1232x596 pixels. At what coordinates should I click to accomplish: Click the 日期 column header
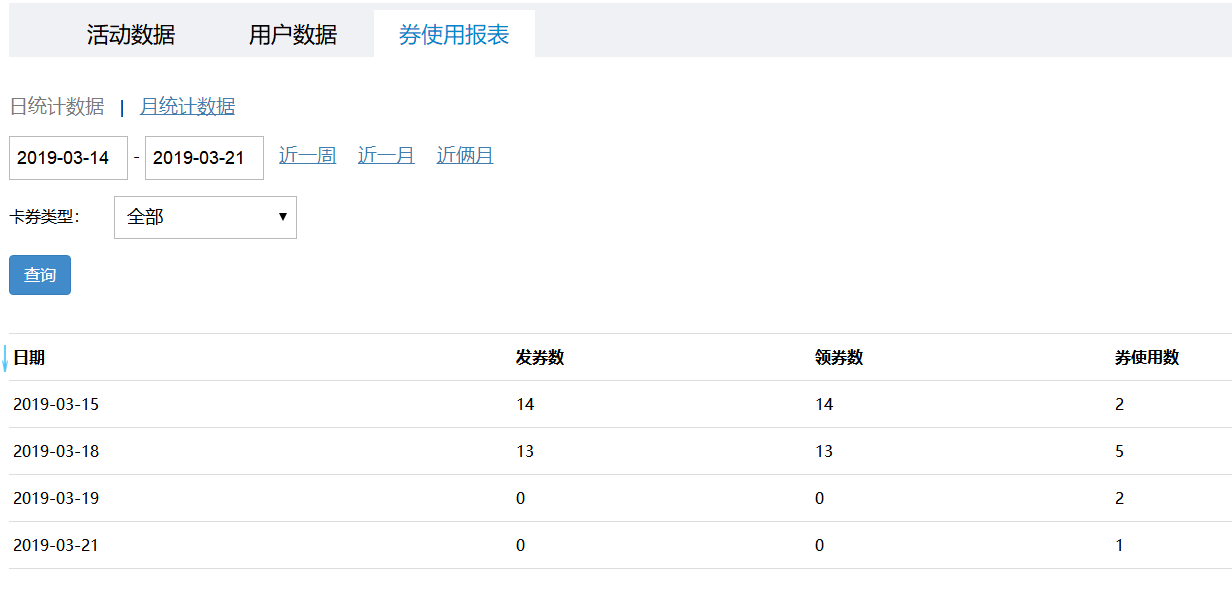click(32, 357)
